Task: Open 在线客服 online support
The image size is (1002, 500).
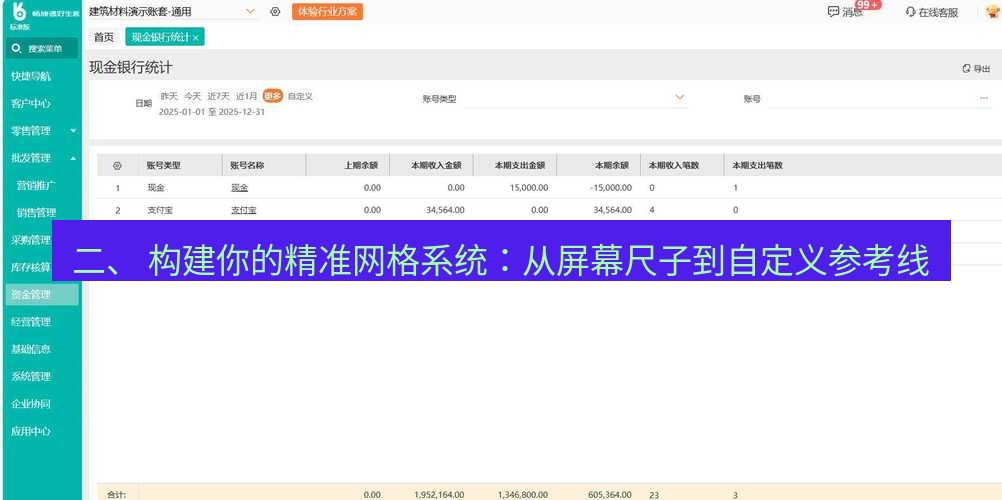Action: click(x=932, y=12)
